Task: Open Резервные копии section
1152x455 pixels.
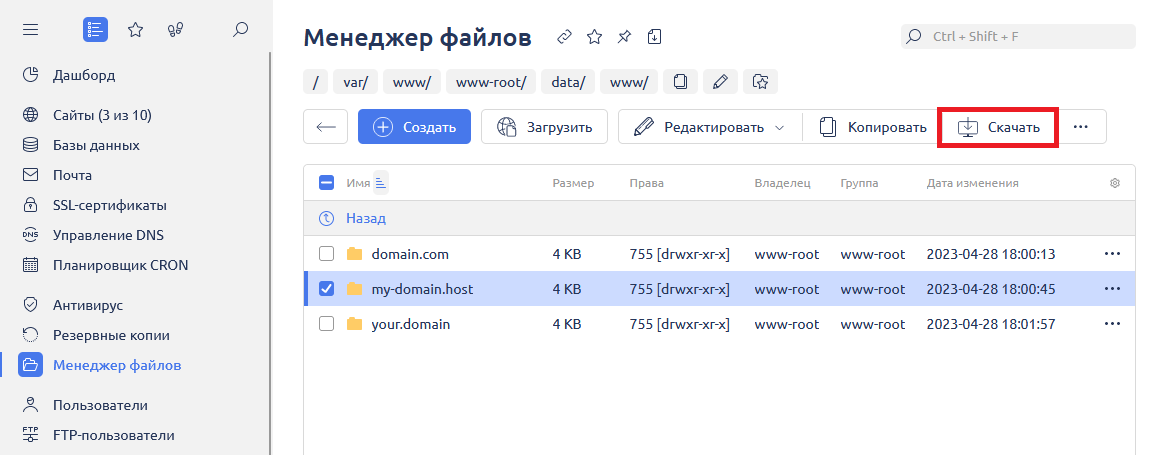Action: tap(111, 335)
